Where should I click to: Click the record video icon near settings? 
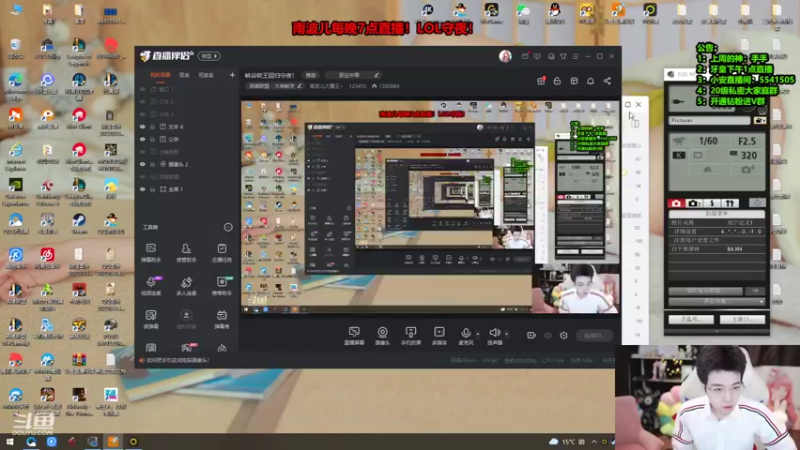[531, 335]
